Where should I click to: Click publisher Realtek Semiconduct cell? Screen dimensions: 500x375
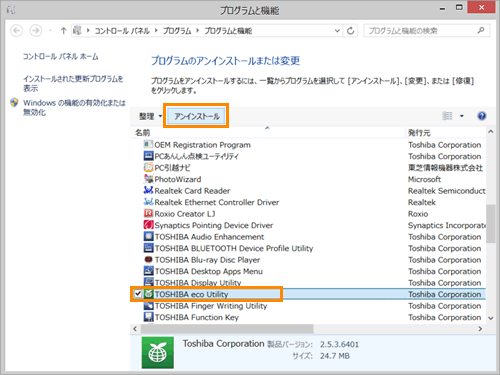(447, 191)
